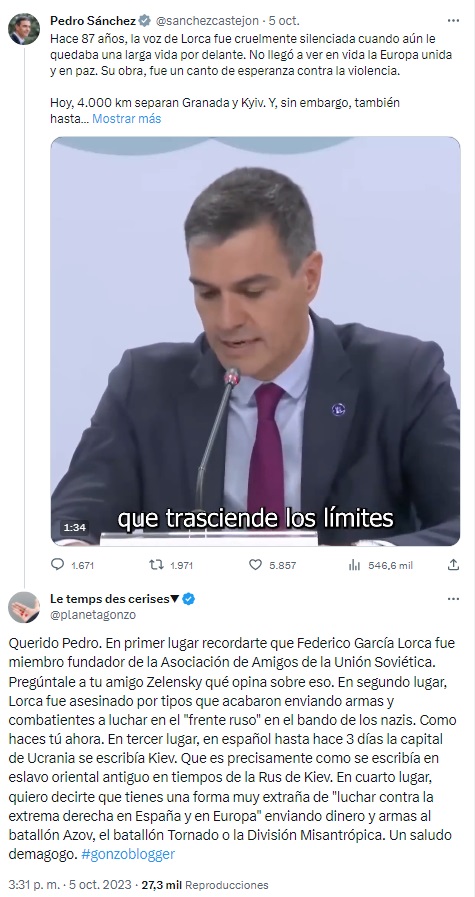The image size is (475, 897).
Task: Expand tweet text with Mostrar más
Action: (126, 118)
